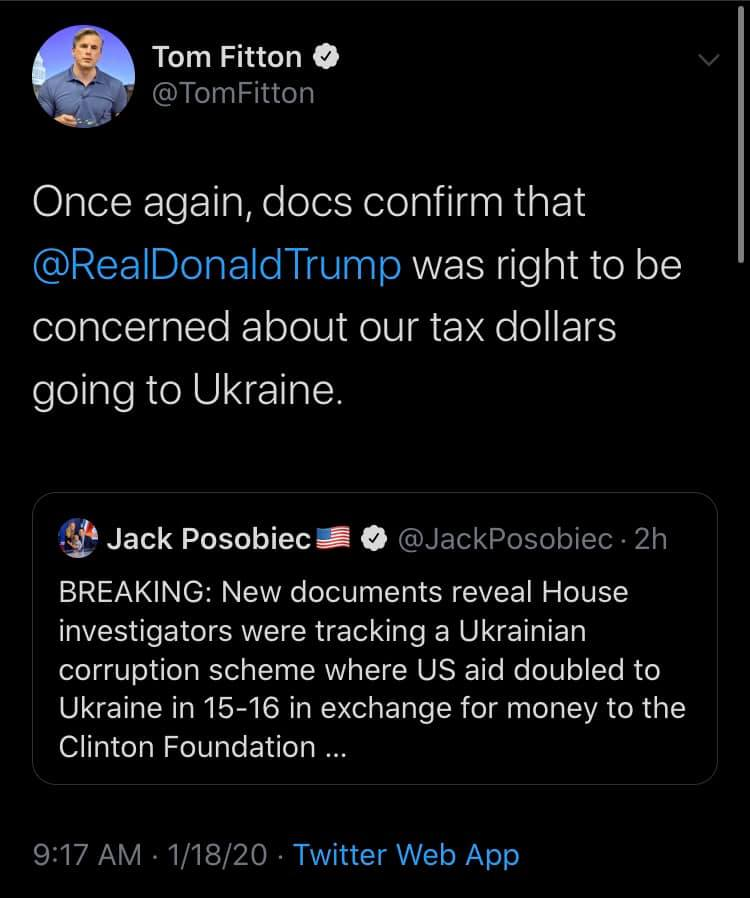Click the 2h timestamp on quoted tweet
The width and height of the screenshot is (750, 898).
pos(650,539)
